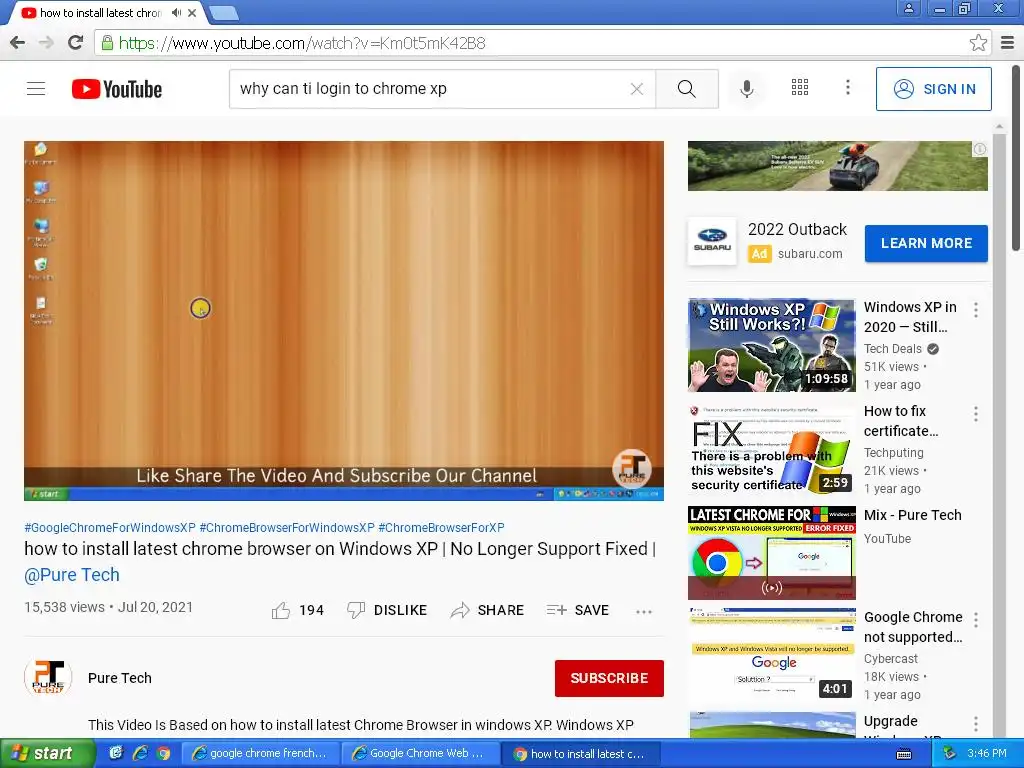1024x768 pixels.
Task: Open the YouTube guide menu icon
Action: [x=36, y=88]
